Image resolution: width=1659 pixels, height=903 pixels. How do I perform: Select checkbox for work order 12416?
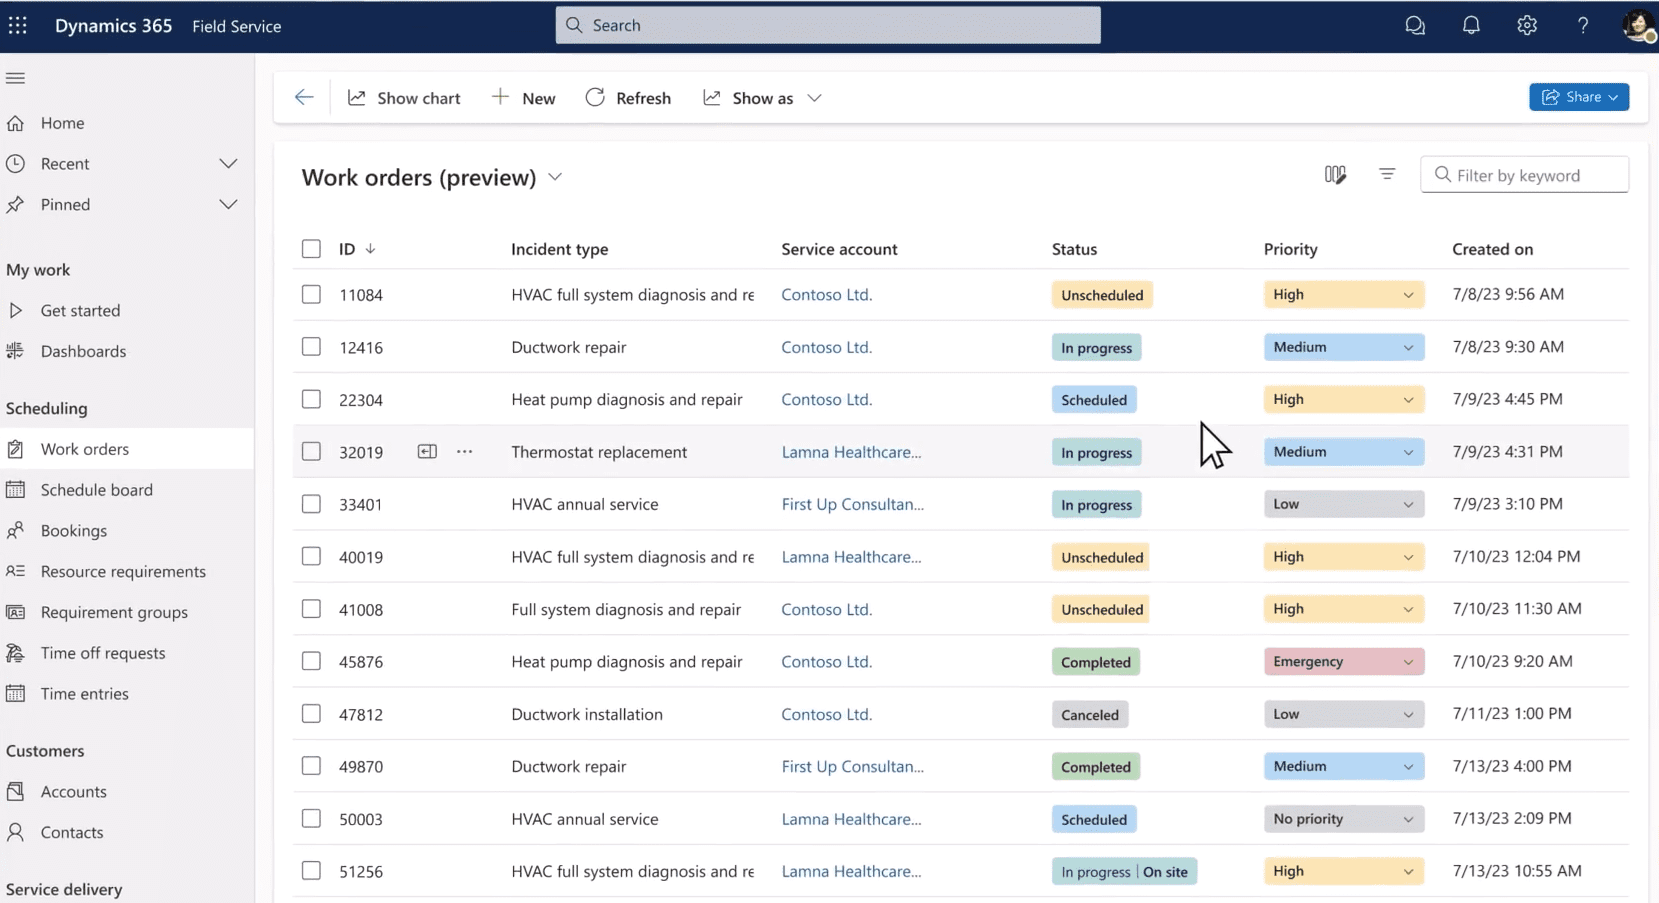(312, 347)
